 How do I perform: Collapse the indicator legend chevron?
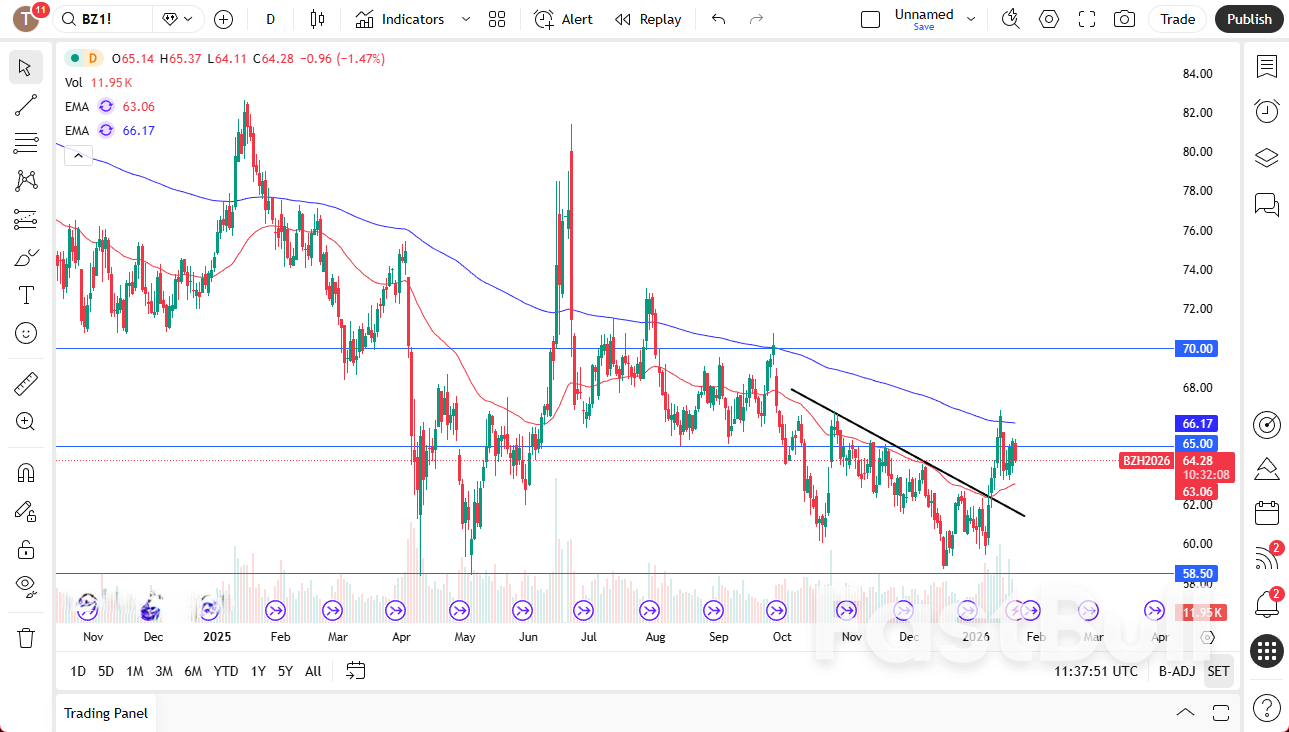coord(79,155)
